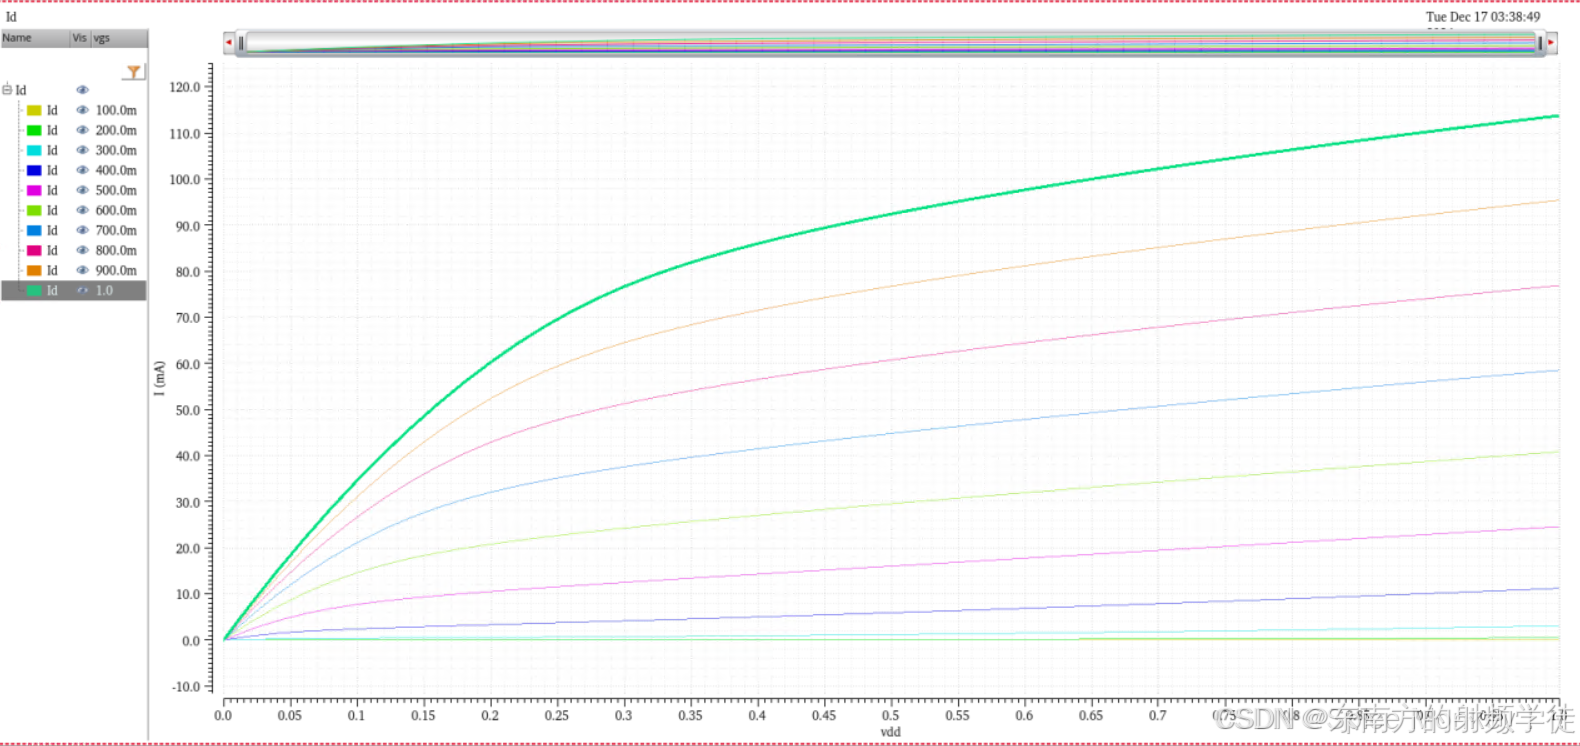Screen dimensions: 1580x746
Task: Click the filter funnel icon in legend panel
Action: 133,72
